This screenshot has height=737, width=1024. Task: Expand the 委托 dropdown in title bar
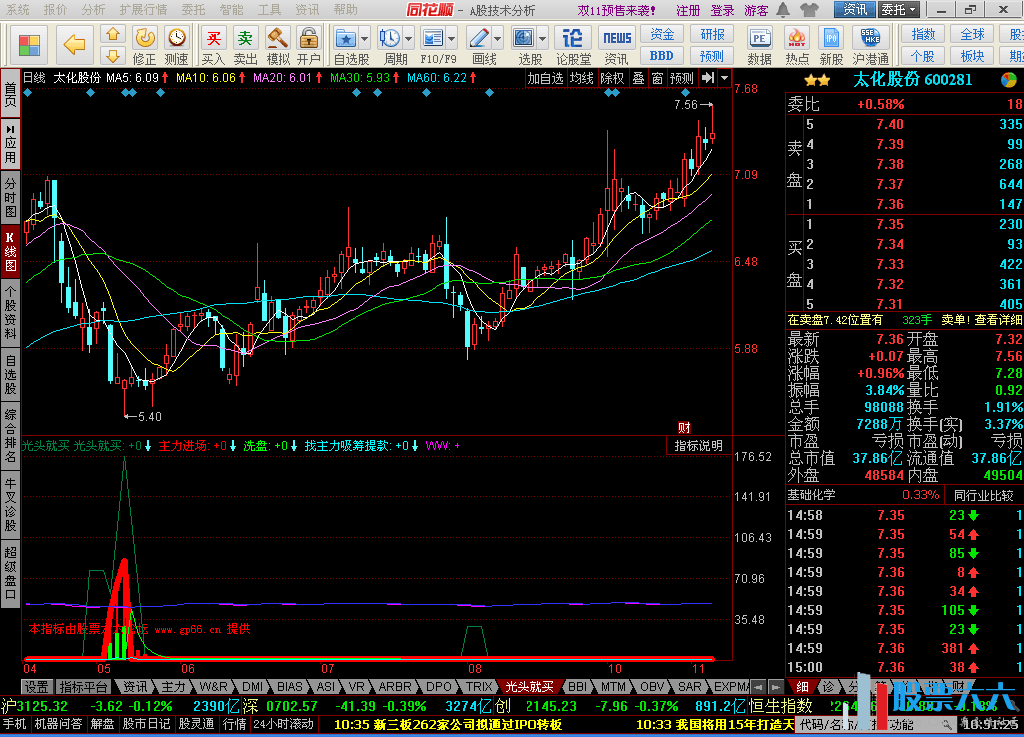click(x=899, y=10)
